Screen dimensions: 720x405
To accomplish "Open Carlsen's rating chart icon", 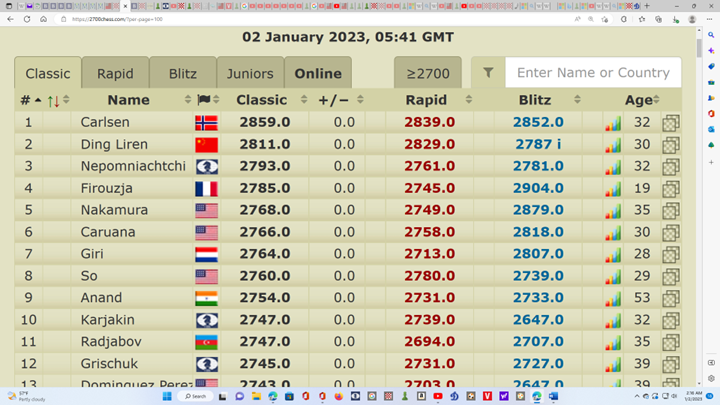I will coord(612,123).
